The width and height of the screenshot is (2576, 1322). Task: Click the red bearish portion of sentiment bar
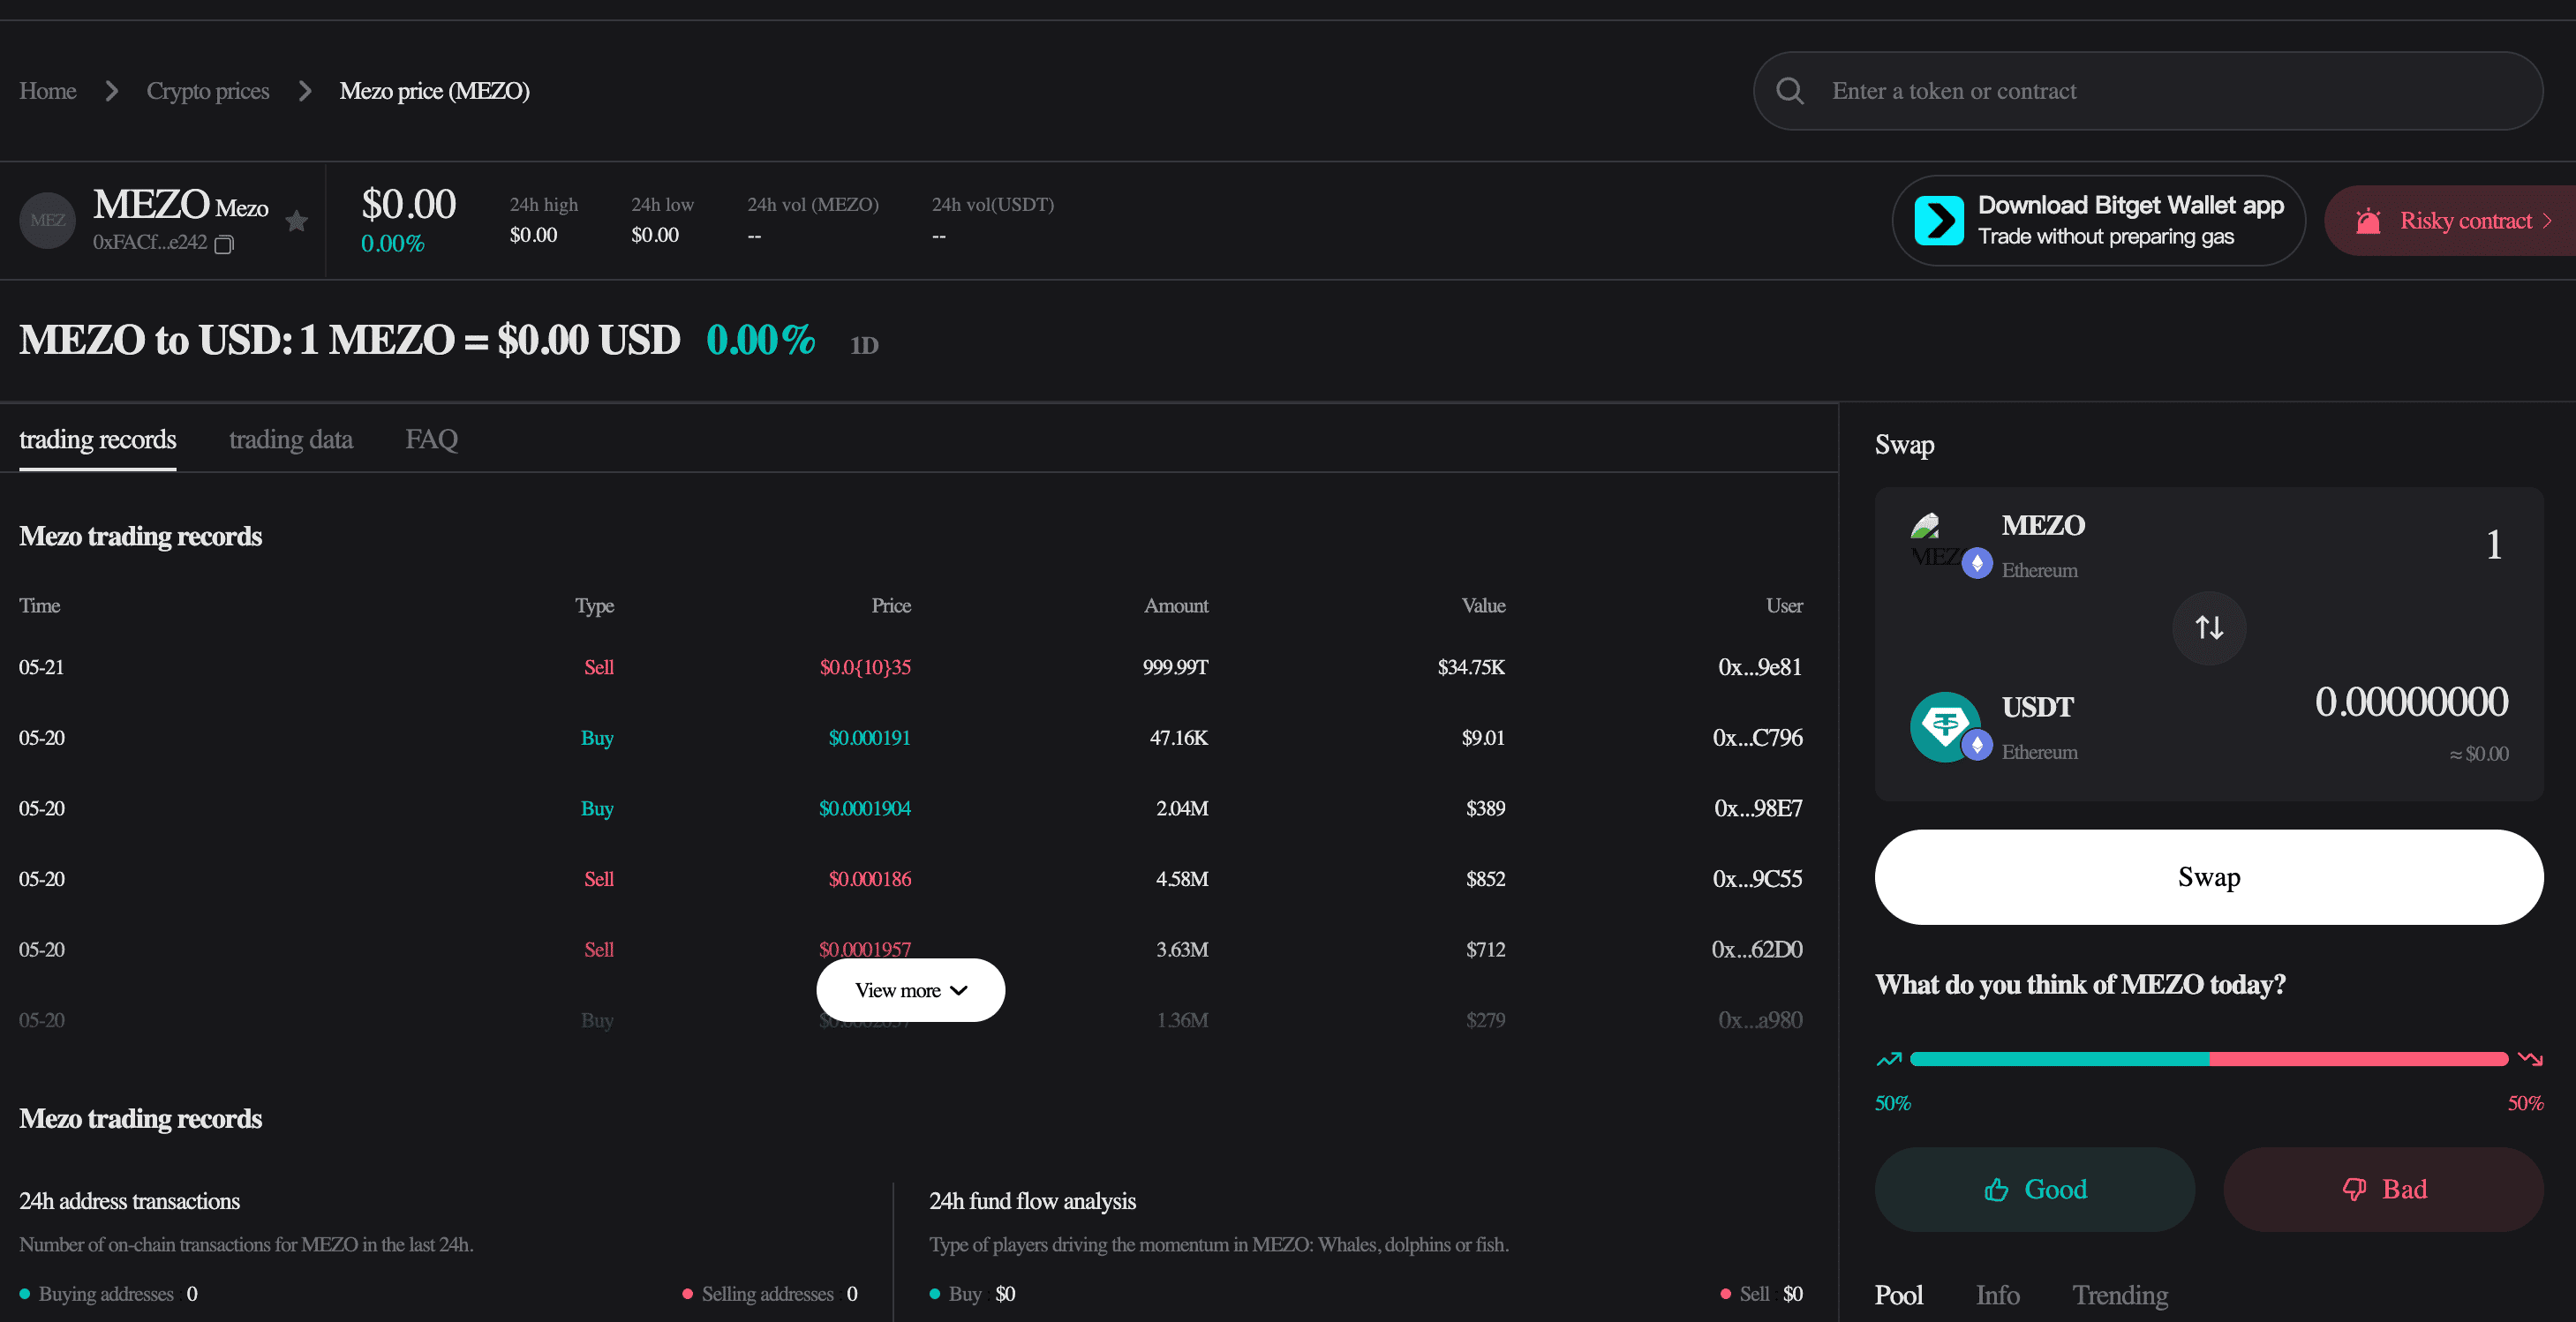[x=2358, y=1059]
